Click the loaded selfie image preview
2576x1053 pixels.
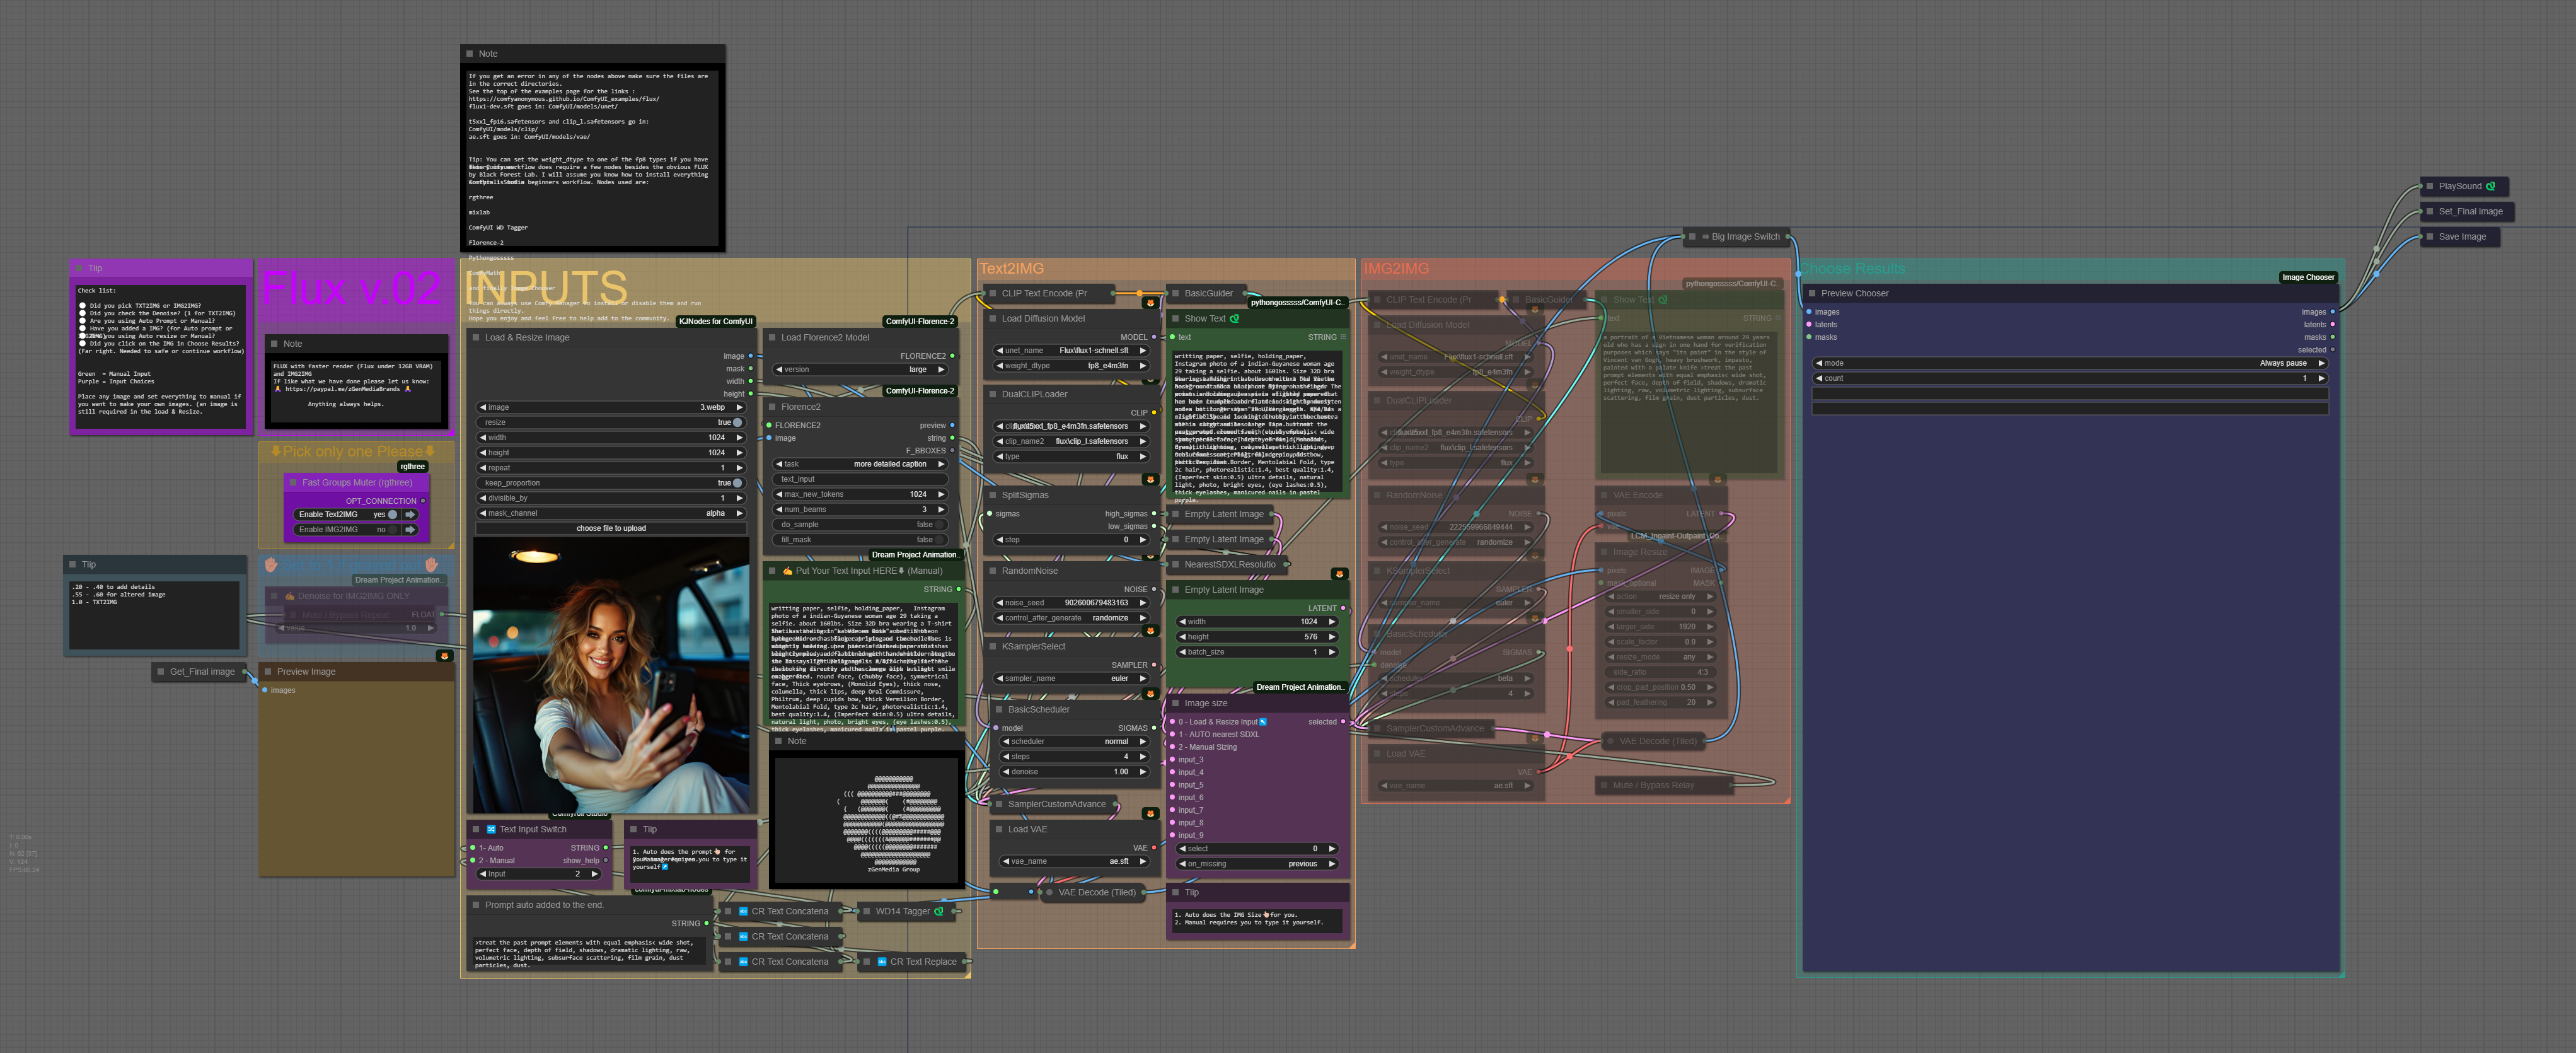tap(611, 675)
